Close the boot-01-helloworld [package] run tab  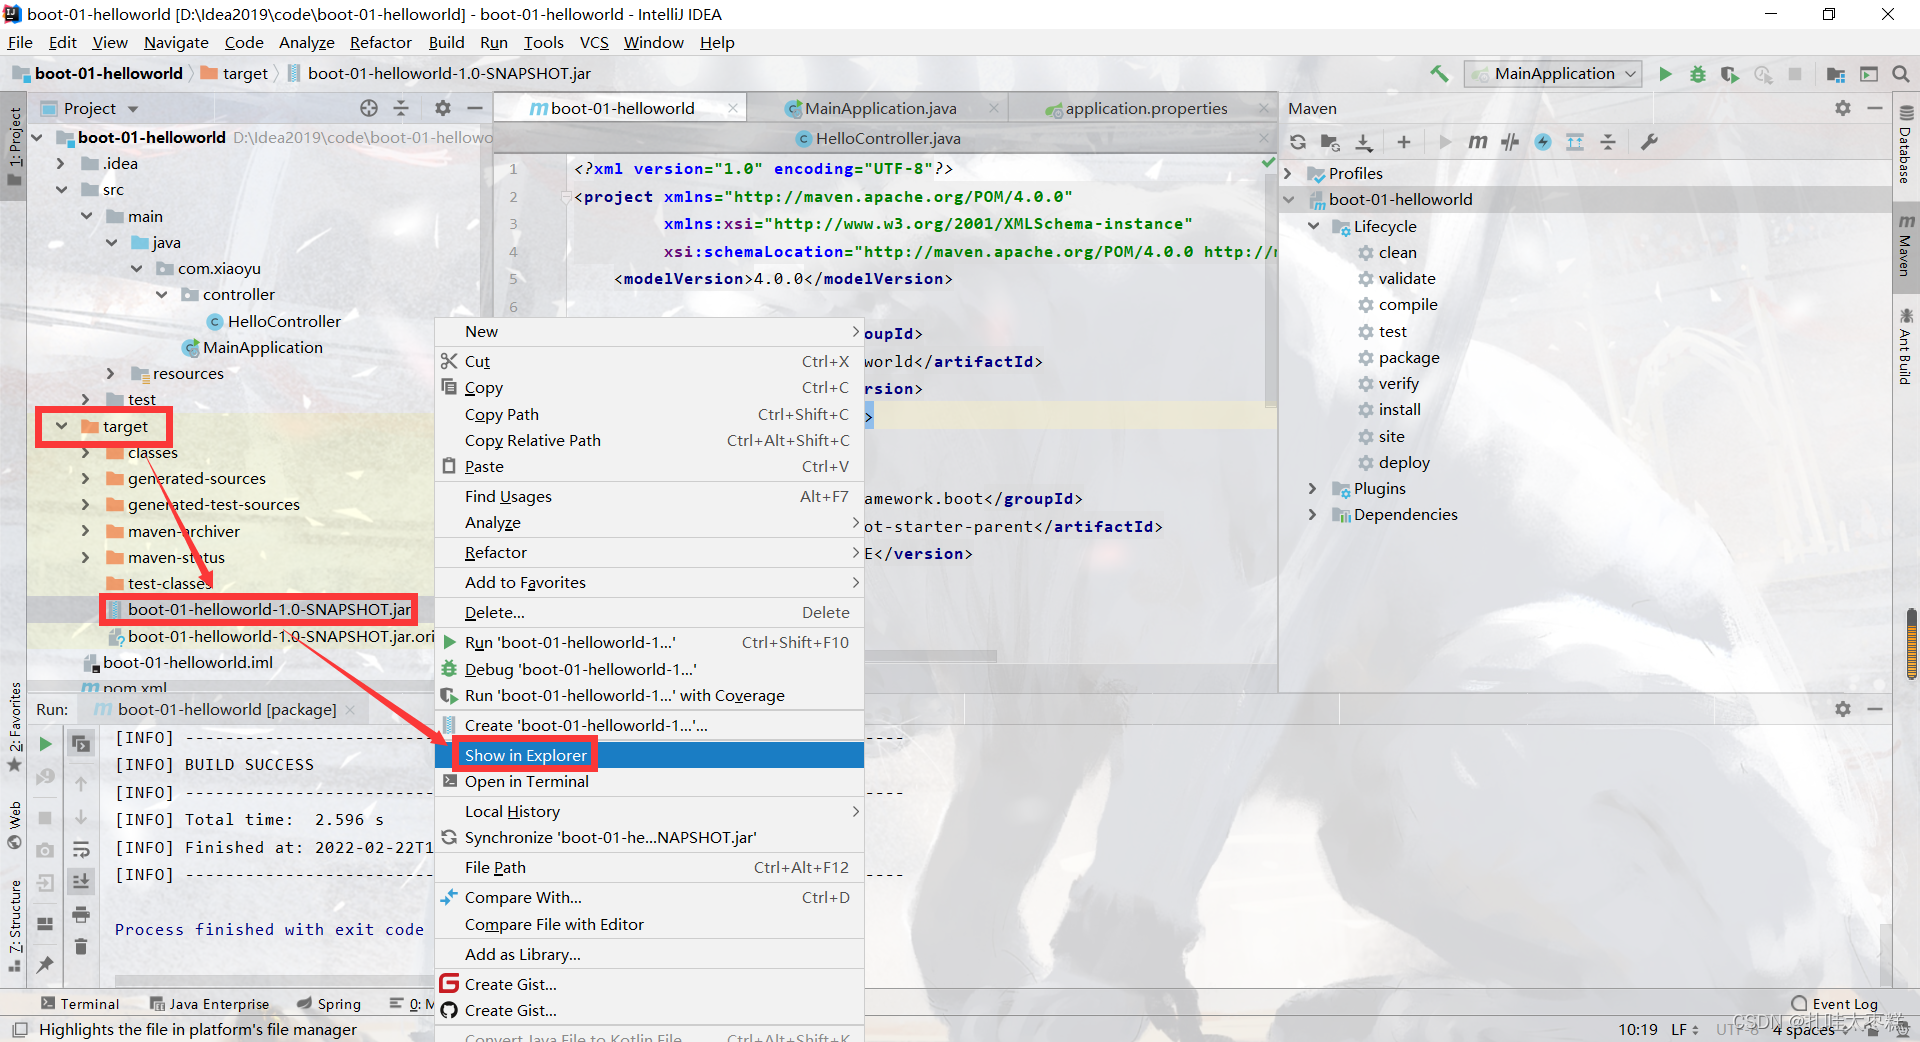(x=350, y=710)
